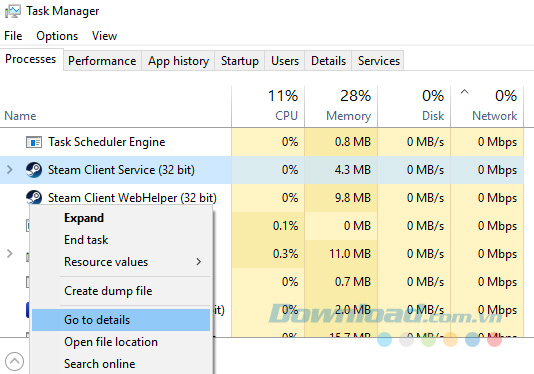The image size is (534, 374).
Task: Click the 0.7 MB memory cell
Action: [341, 282]
